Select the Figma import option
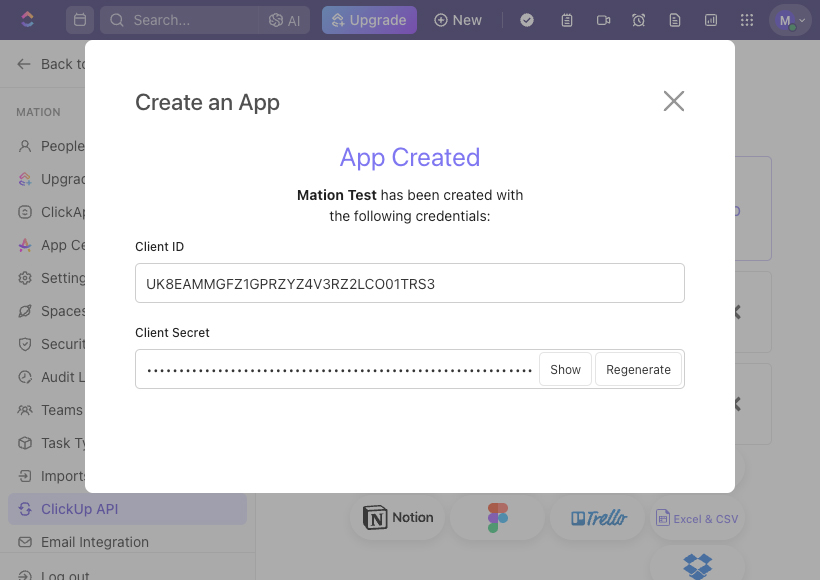This screenshot has width=820, height=580. [497, 518]
